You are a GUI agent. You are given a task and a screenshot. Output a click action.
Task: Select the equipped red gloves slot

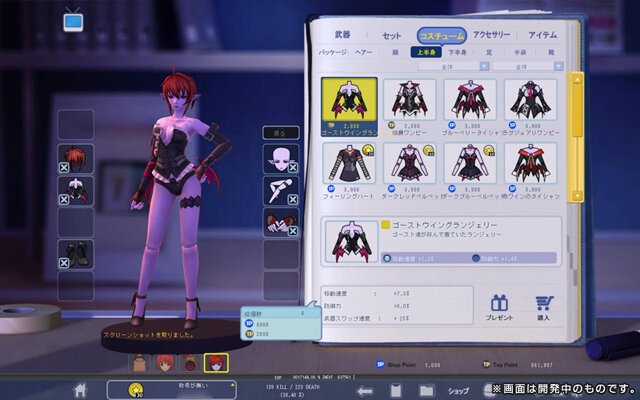tap(281, 223)
